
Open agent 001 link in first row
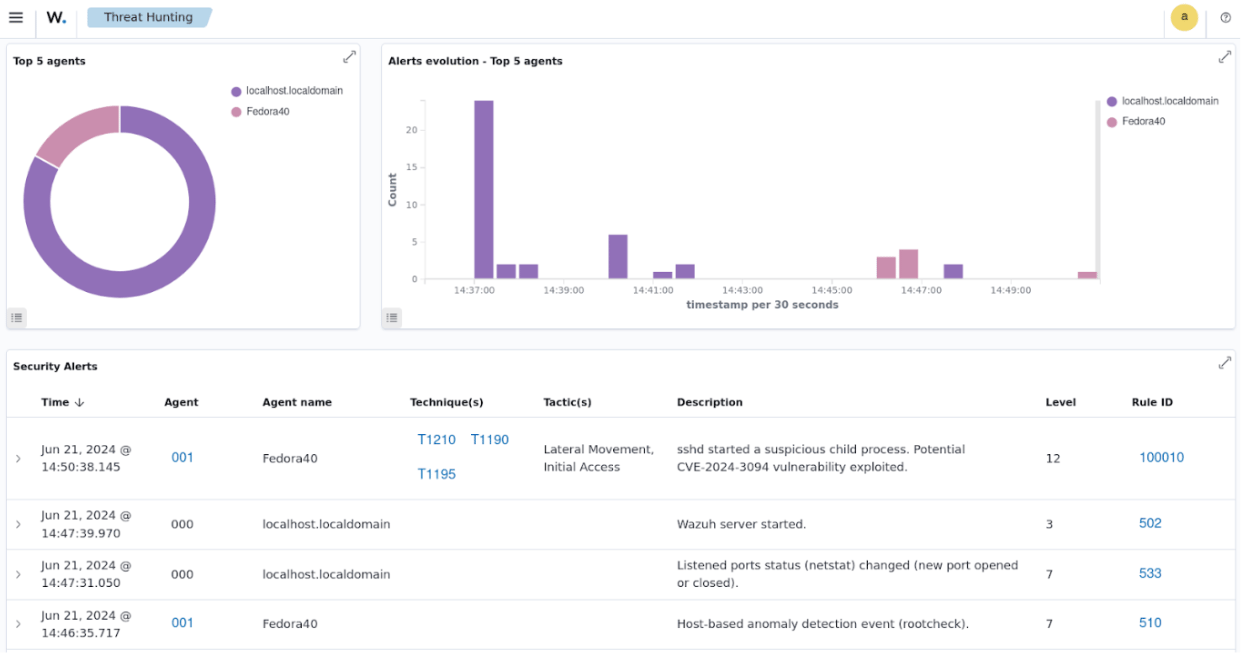click(x=182, y=457)
